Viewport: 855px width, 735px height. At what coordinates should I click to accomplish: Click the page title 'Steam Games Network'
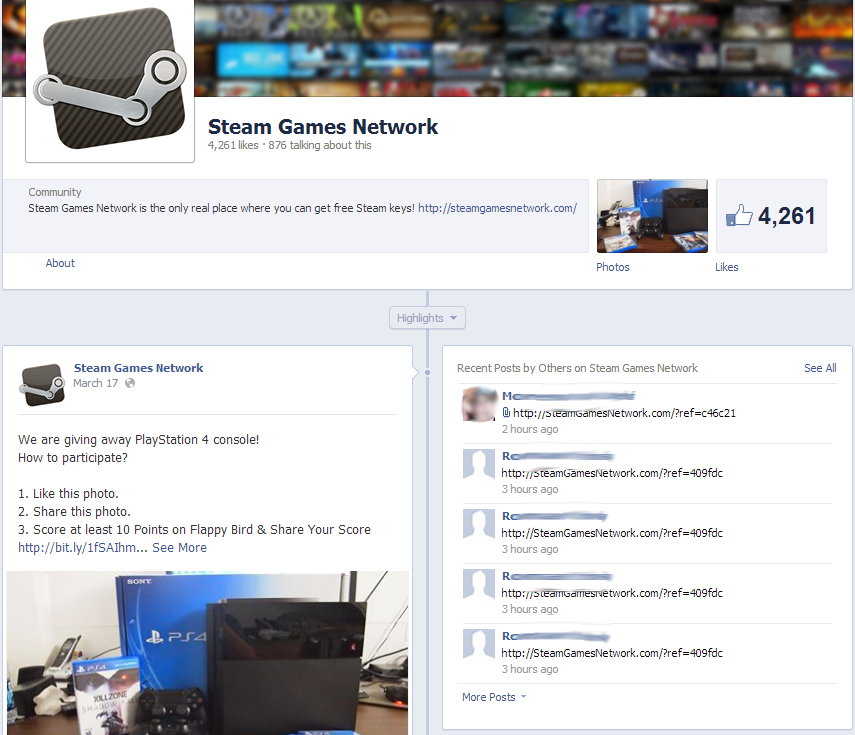click(x=323, y=126)
